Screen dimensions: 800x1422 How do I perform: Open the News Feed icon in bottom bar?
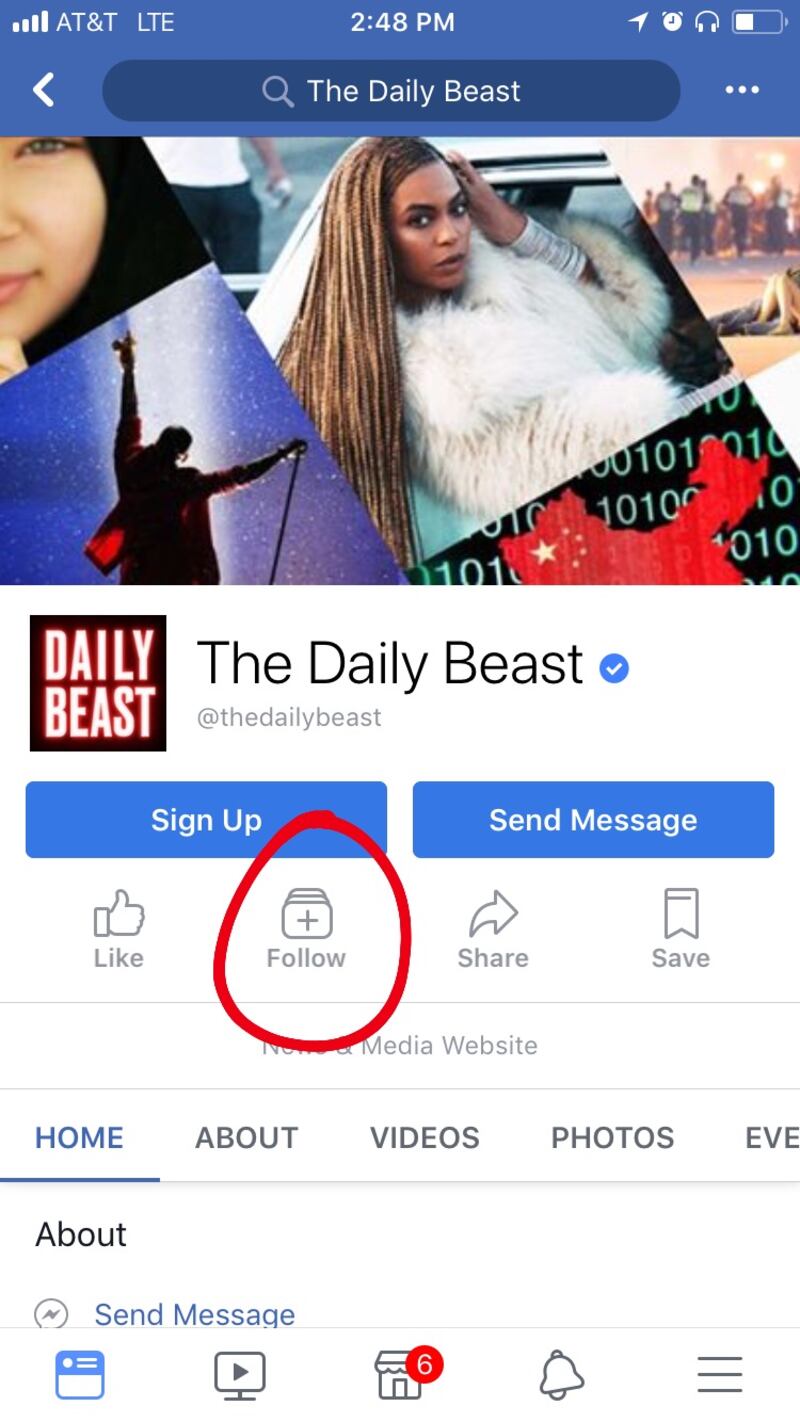(80, 1375)
